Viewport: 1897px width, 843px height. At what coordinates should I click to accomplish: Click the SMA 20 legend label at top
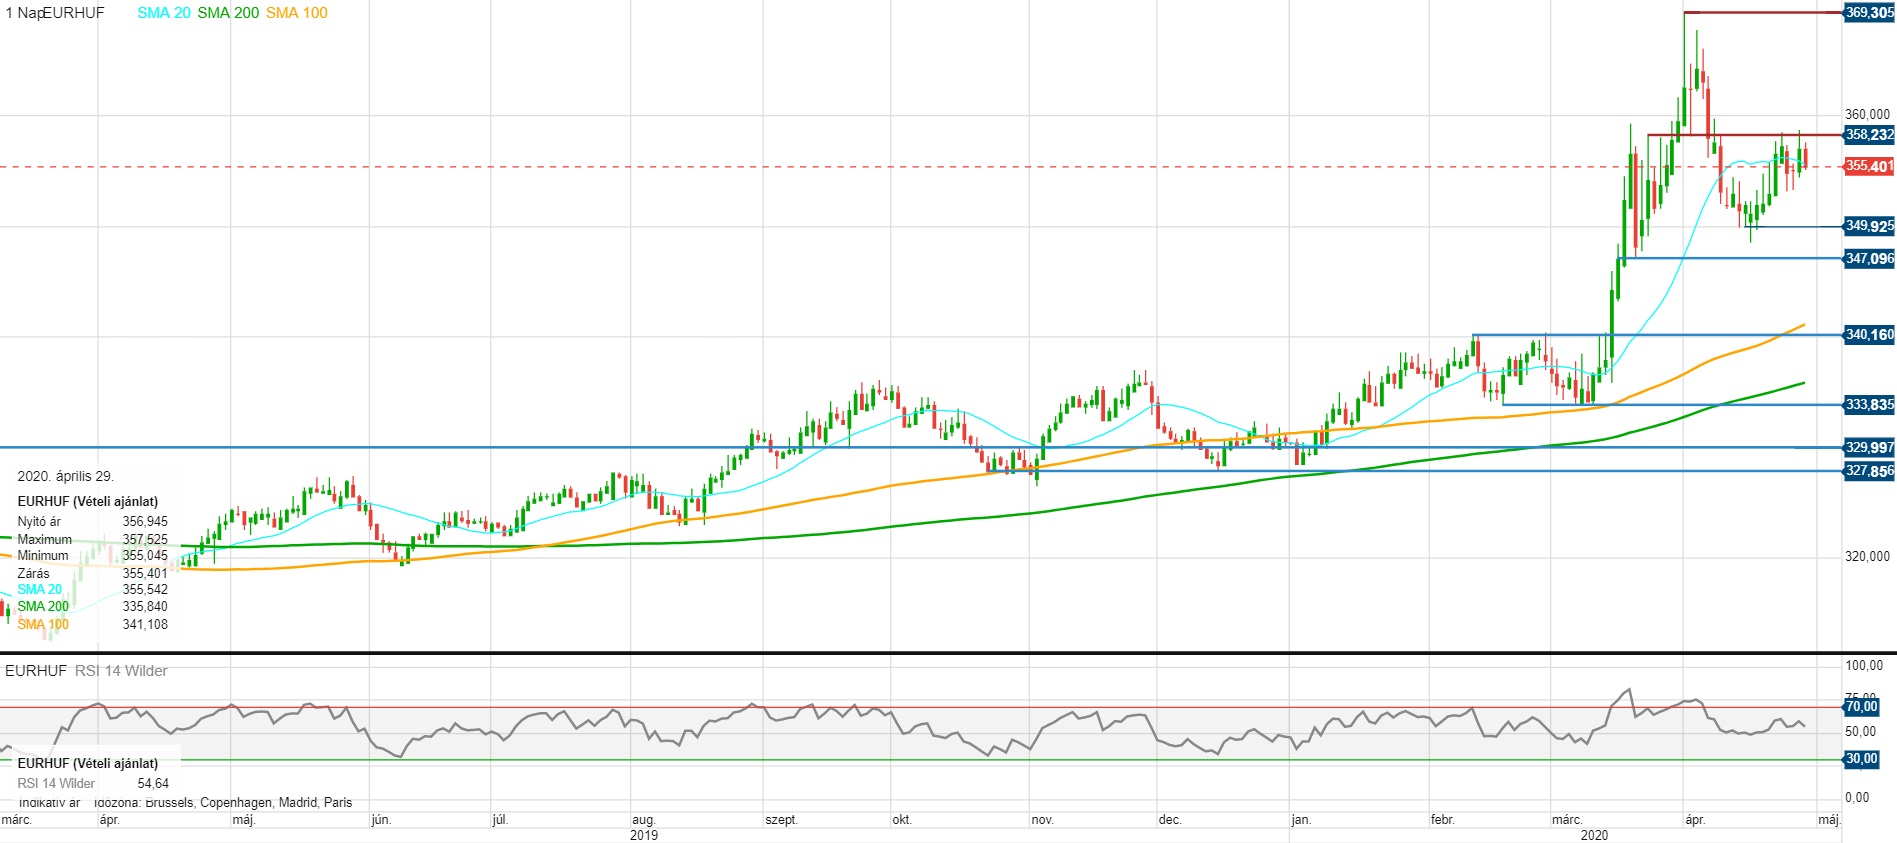coord(164,13)
